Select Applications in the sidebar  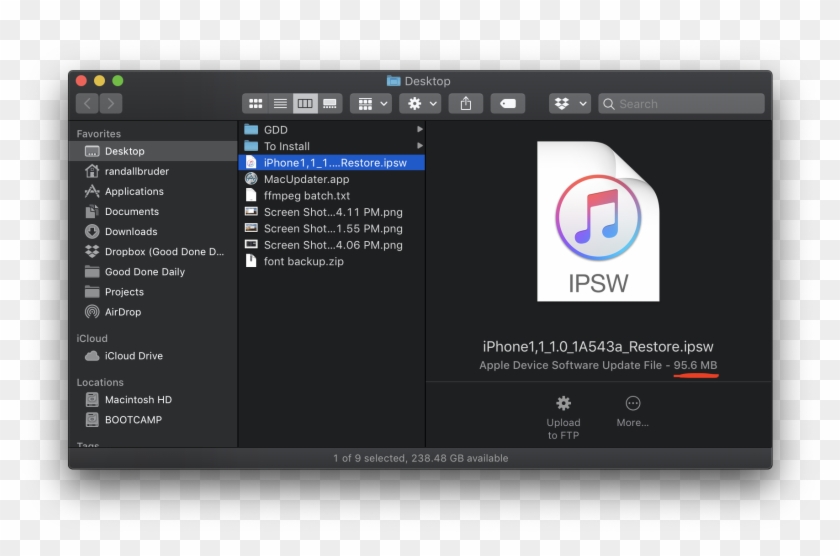134,192
